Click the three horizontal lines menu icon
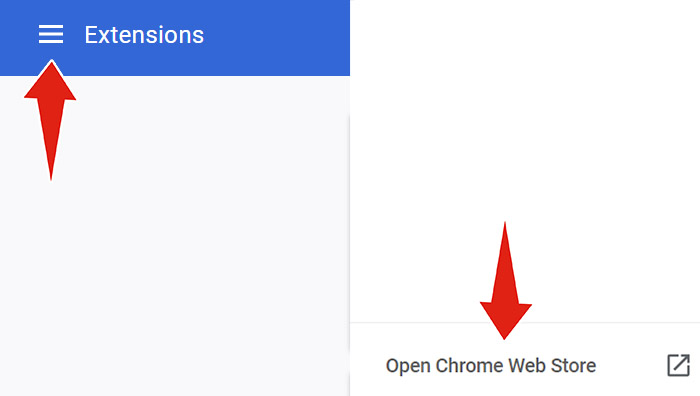The height and width of the screenshot is (396, 700). 51,34
